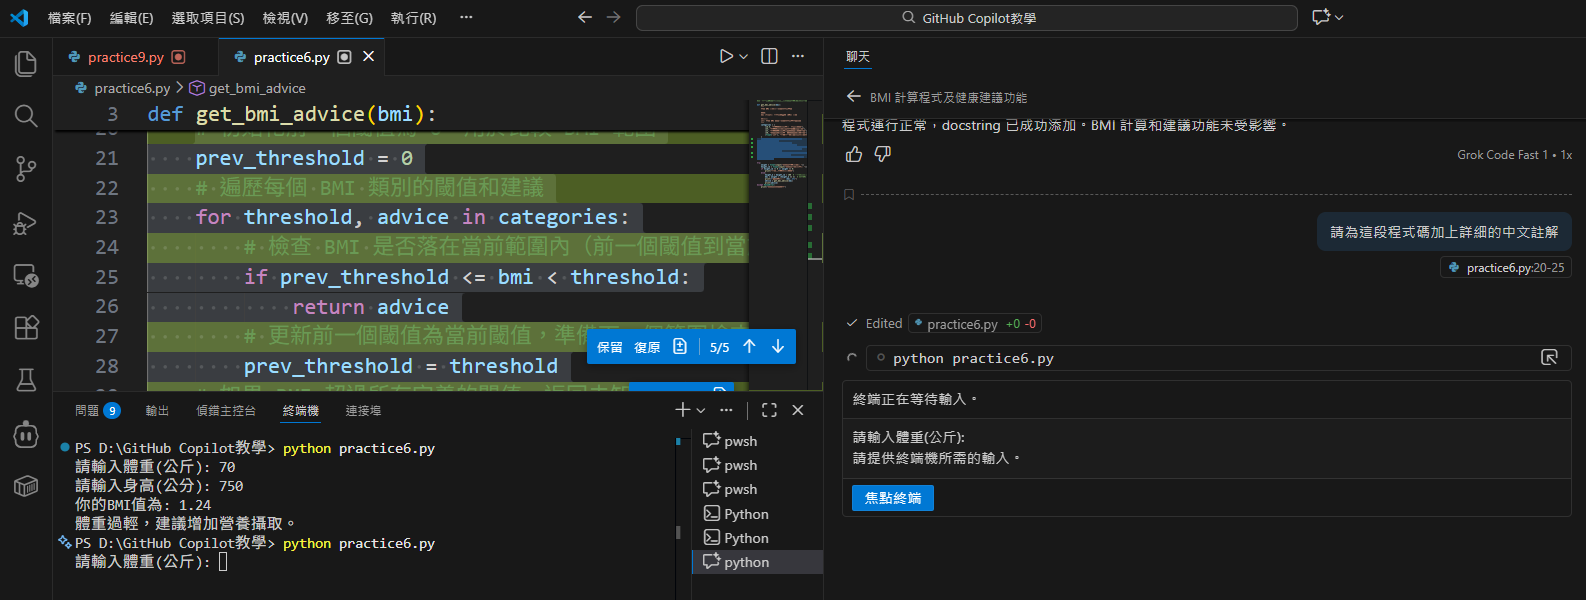Open the Extensions view
This screenshot has height=600, width=1586.
click(x=26, y=327)
